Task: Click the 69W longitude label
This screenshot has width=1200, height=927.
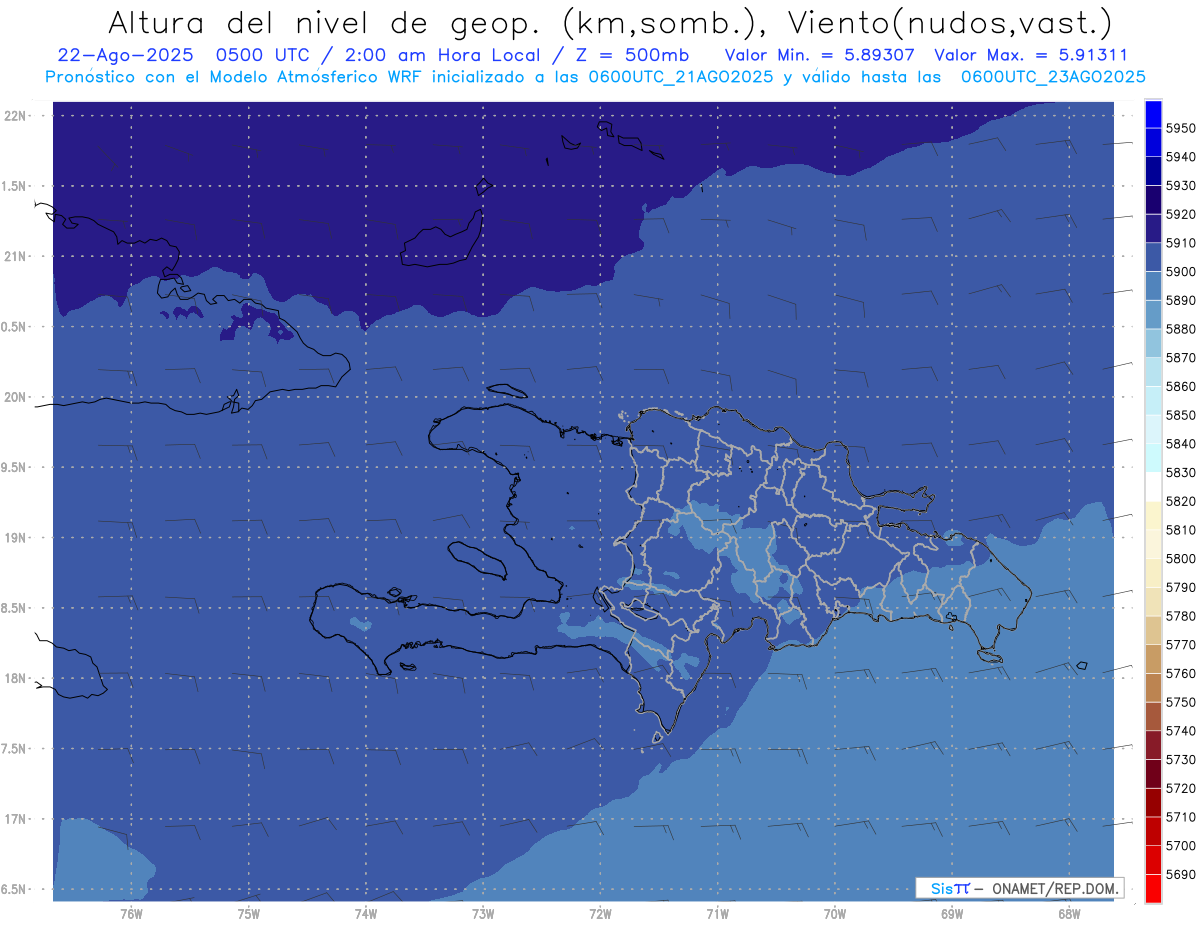Action: pos(952,914)
